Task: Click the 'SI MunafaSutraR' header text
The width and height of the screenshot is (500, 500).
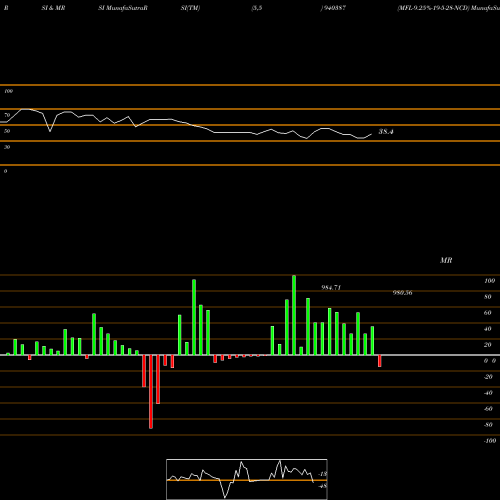Action: pyautogui.click(x=123, y=8)
